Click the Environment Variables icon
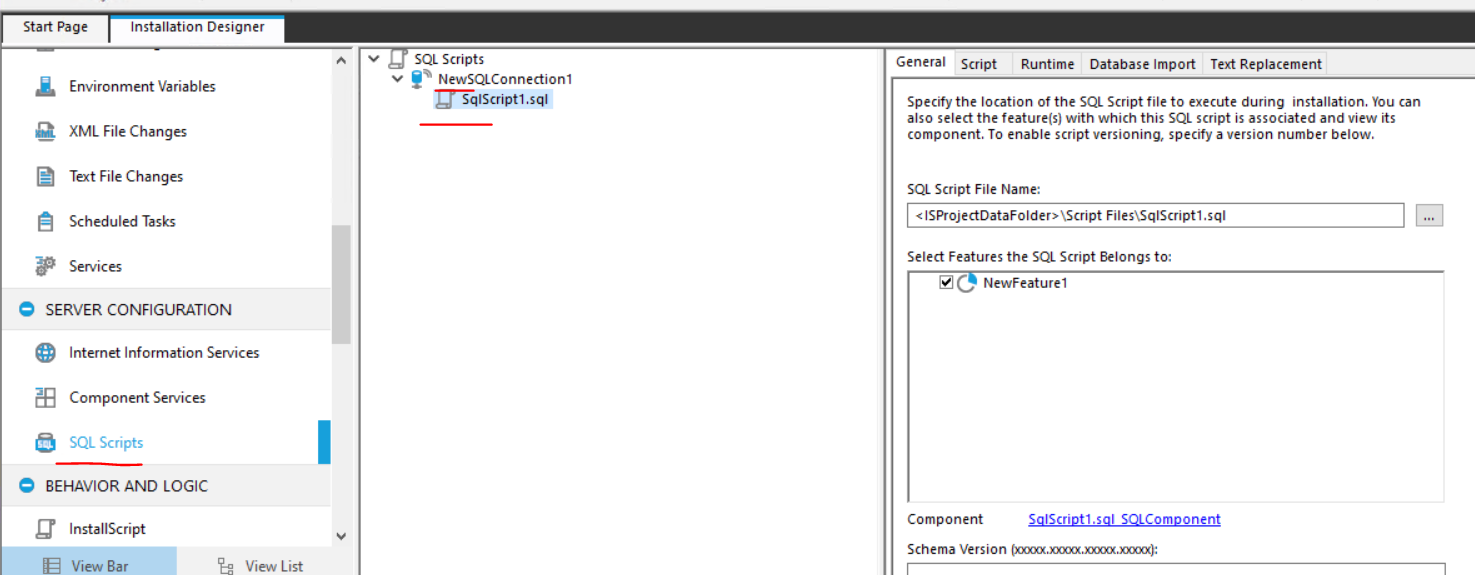Screen dimensions: 1475x575 click(45, 87)
